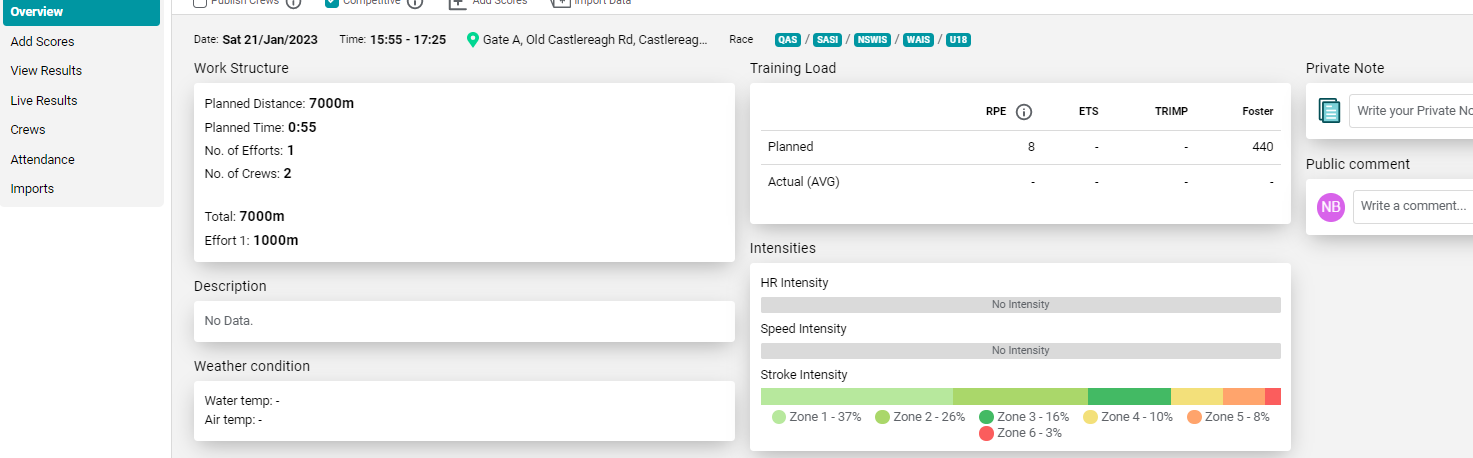Toggle the Competitive checkbox
The height and width of the screenshot is (458, 1473).
pos(332,3)
